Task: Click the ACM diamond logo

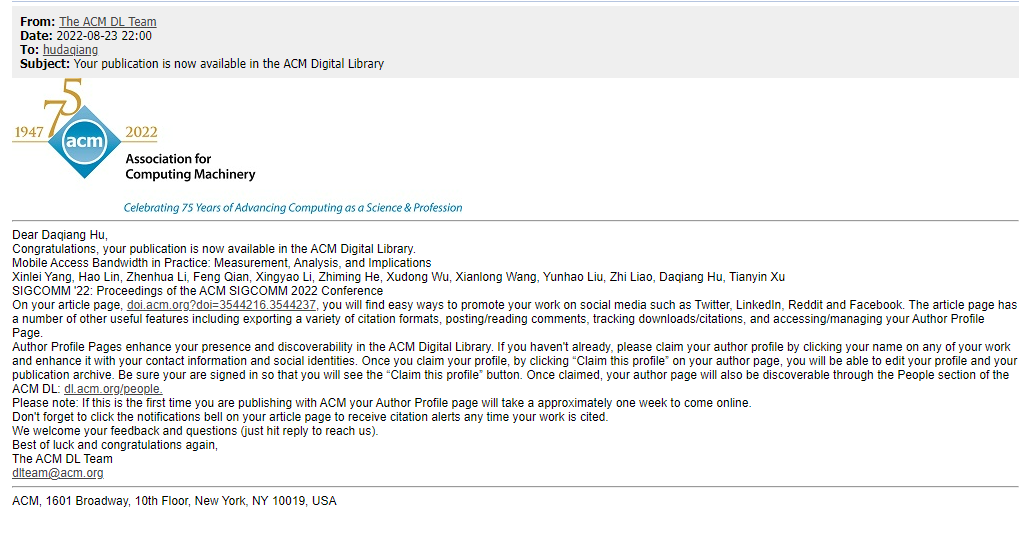Action: click(x=84, y=142)
